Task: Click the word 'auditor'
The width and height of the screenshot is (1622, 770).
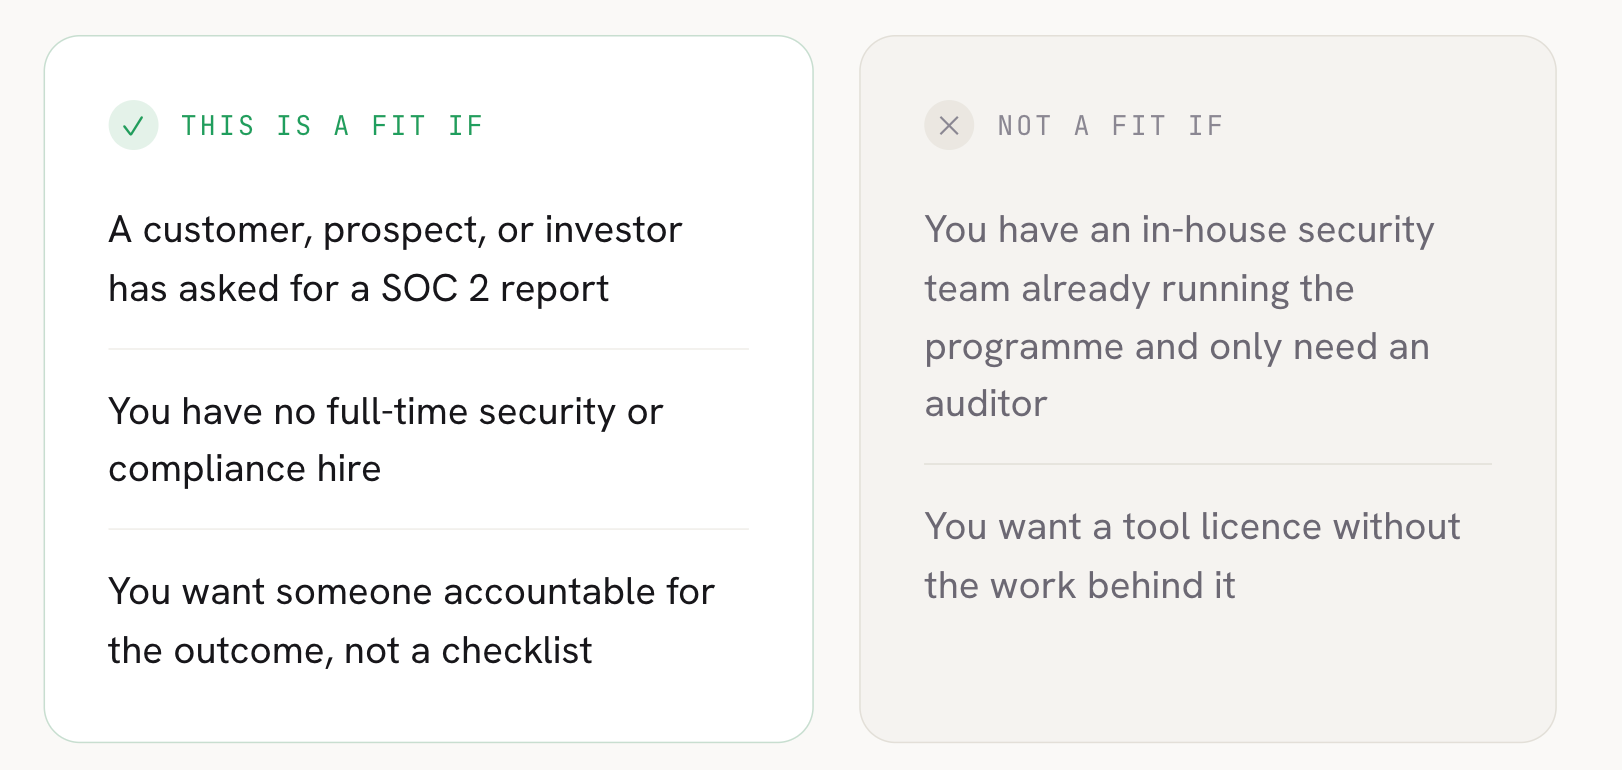Action: 986,404
